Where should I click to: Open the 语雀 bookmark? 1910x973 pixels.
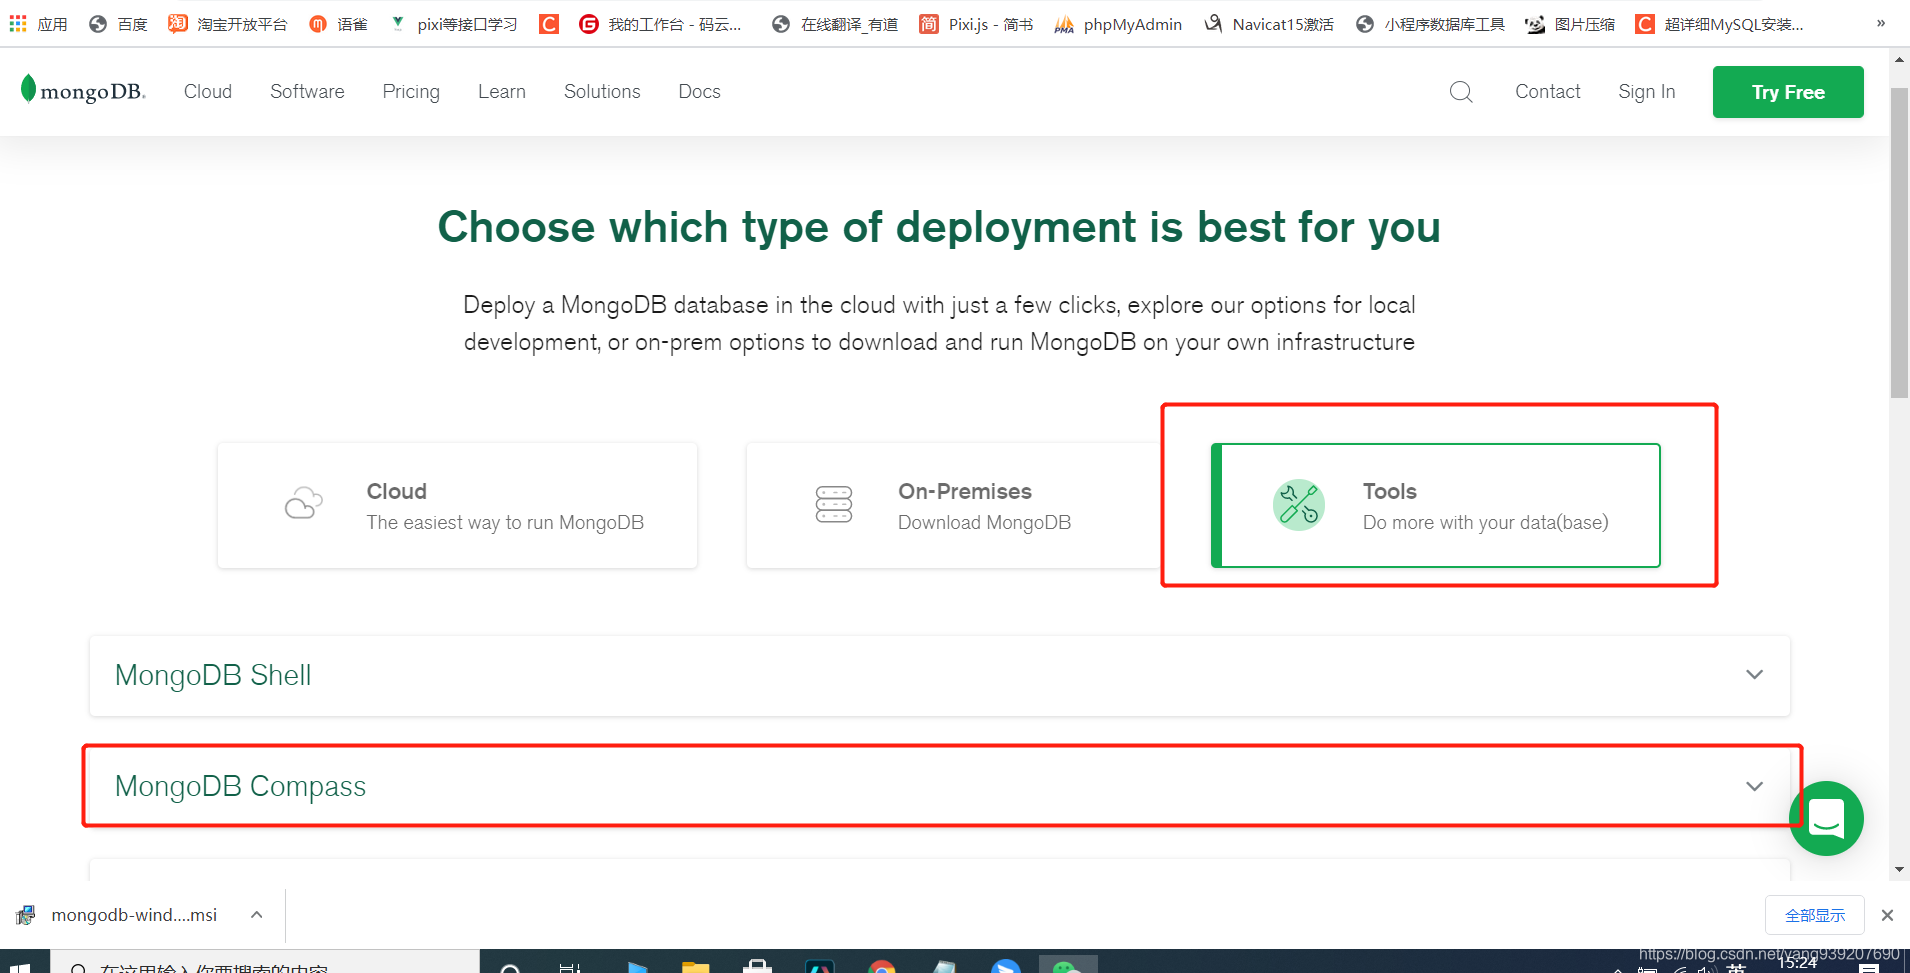point(338,24)
